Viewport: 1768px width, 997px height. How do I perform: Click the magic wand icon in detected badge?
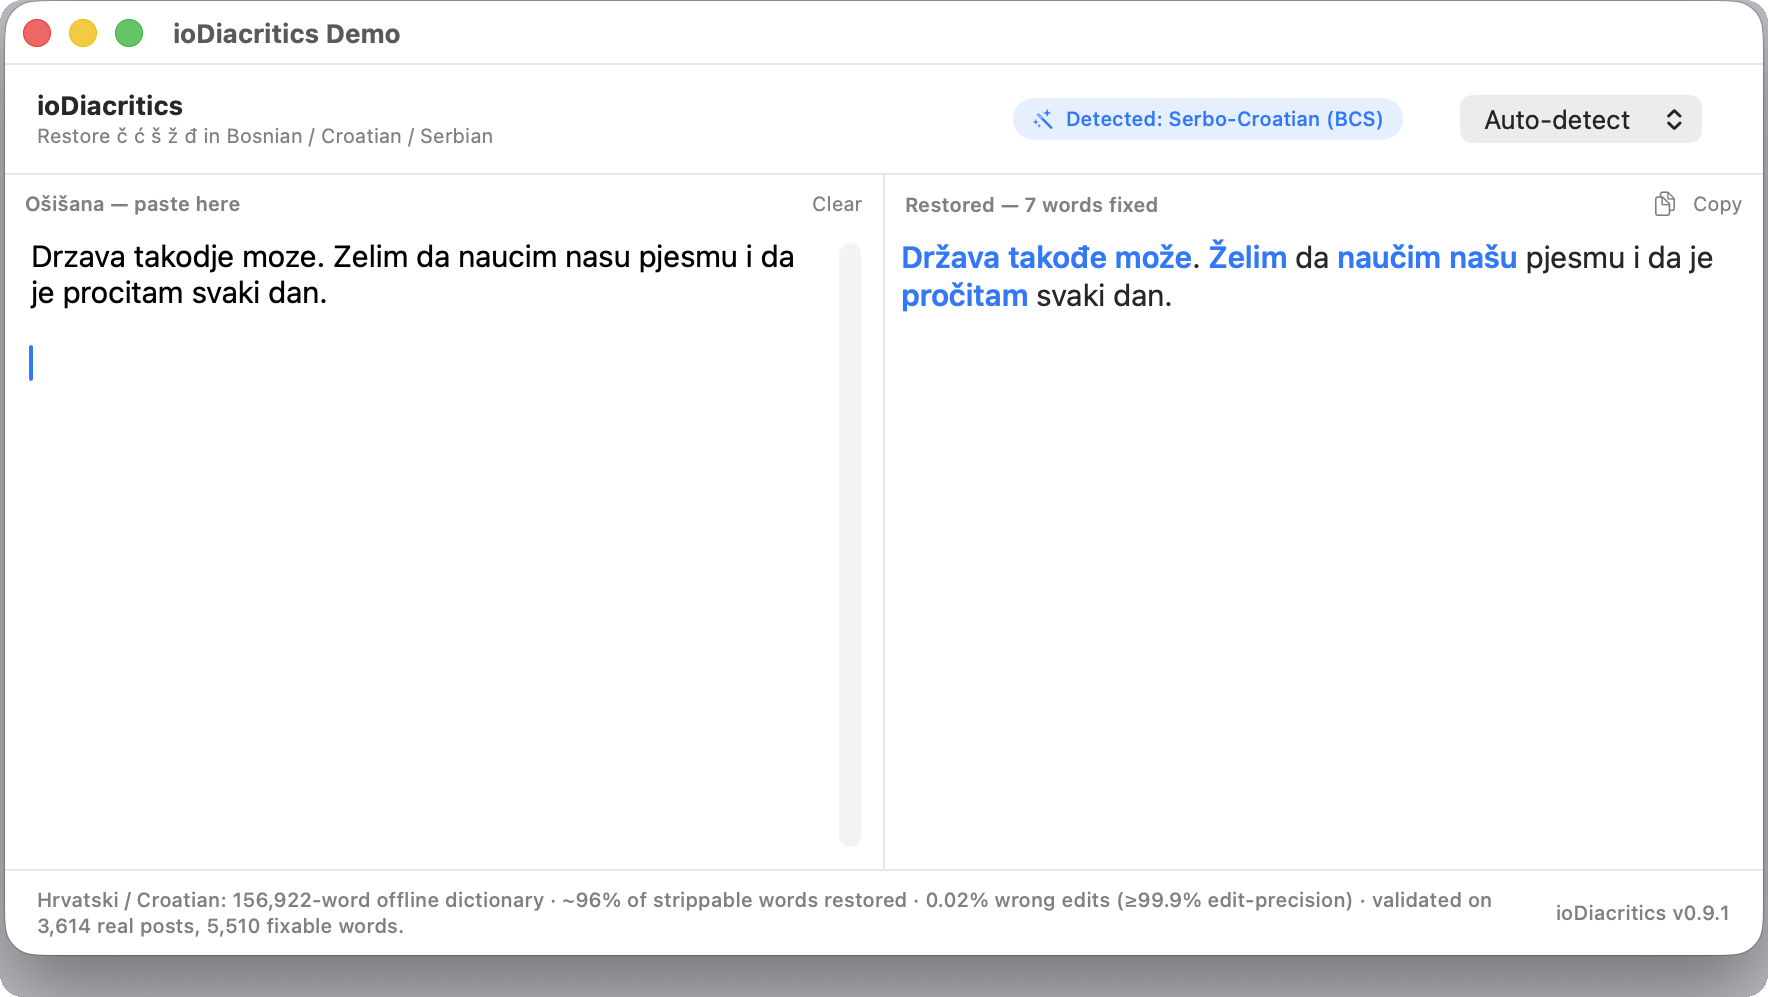pyautogui.click(x=1043, y=119)
